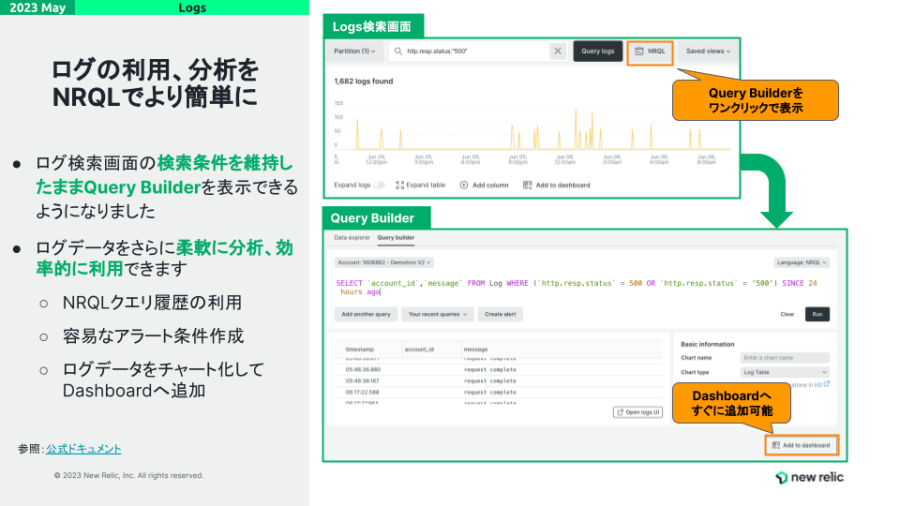
Task: Click the Basic information heading
Action: tap(707, 344)
